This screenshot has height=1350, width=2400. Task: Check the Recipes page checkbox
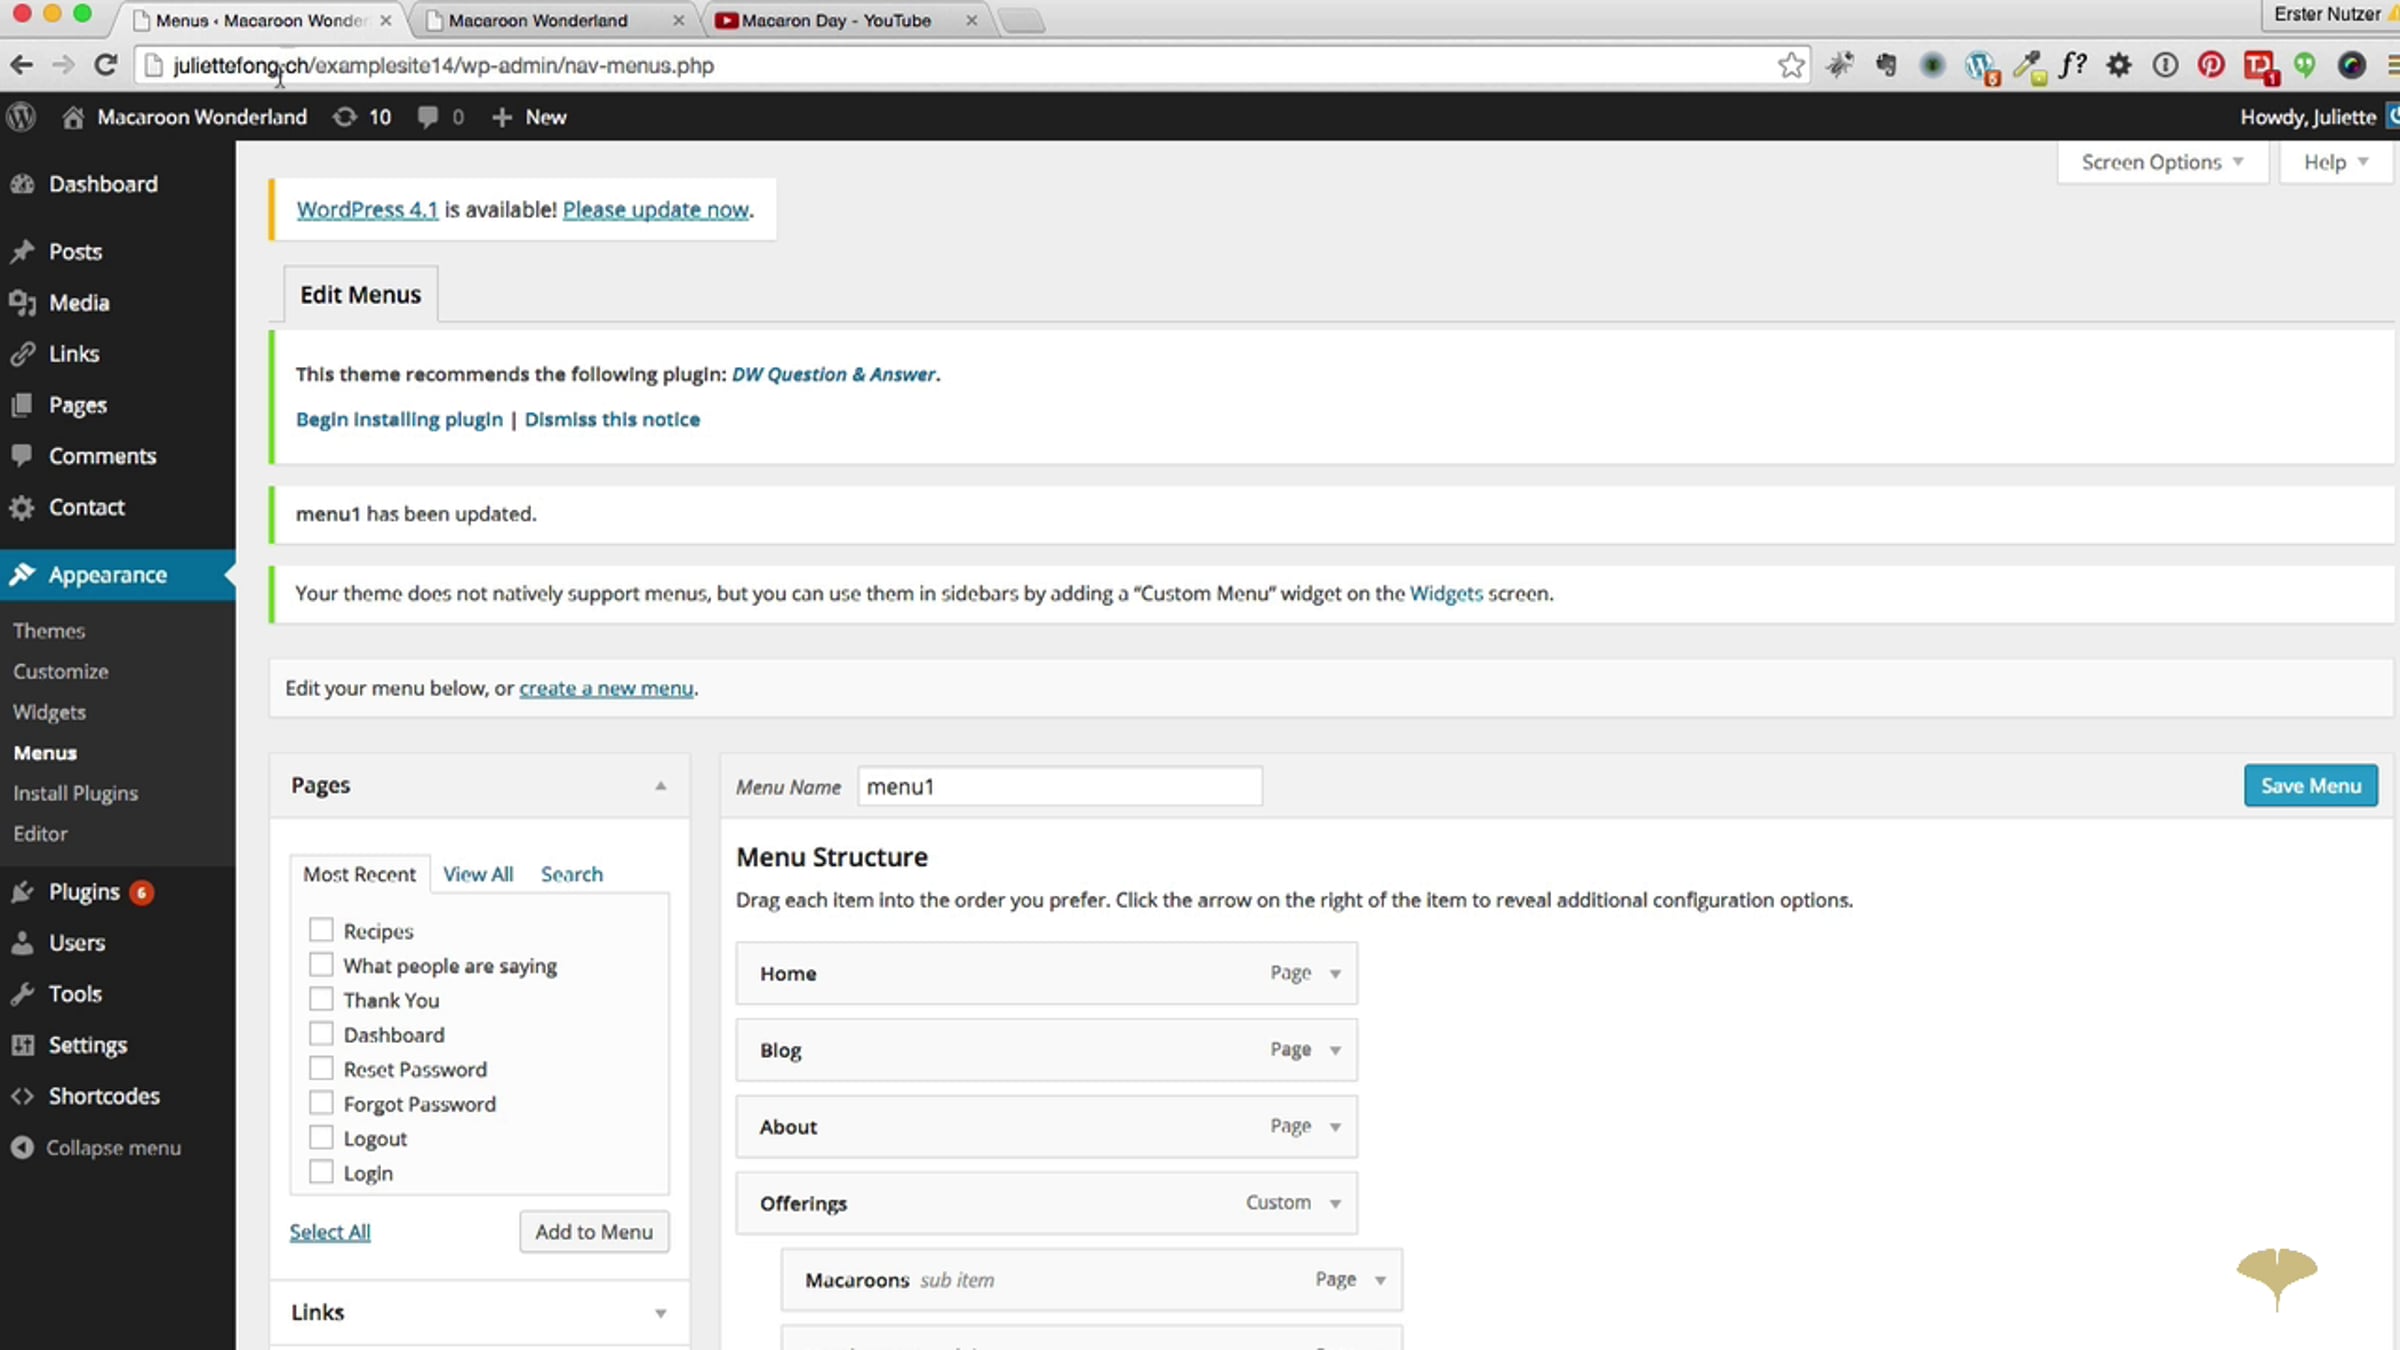tap(321, 930)
